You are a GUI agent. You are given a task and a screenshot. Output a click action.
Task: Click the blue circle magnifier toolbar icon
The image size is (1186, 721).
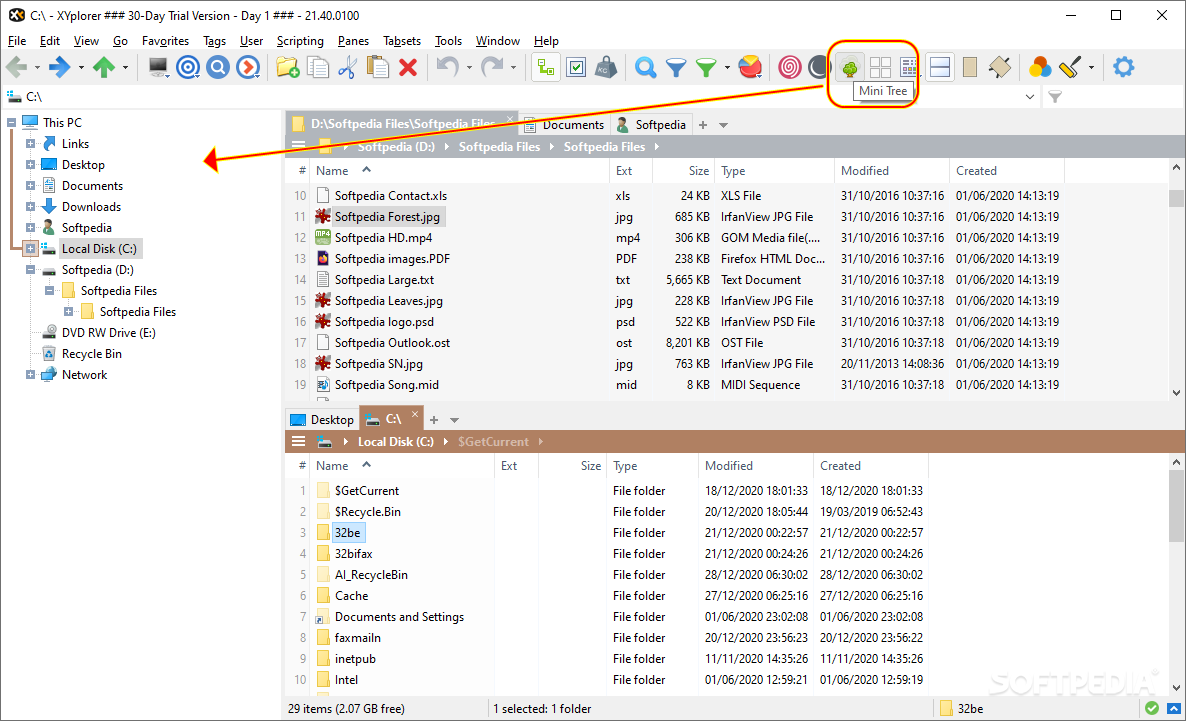(x=218, y=67)
